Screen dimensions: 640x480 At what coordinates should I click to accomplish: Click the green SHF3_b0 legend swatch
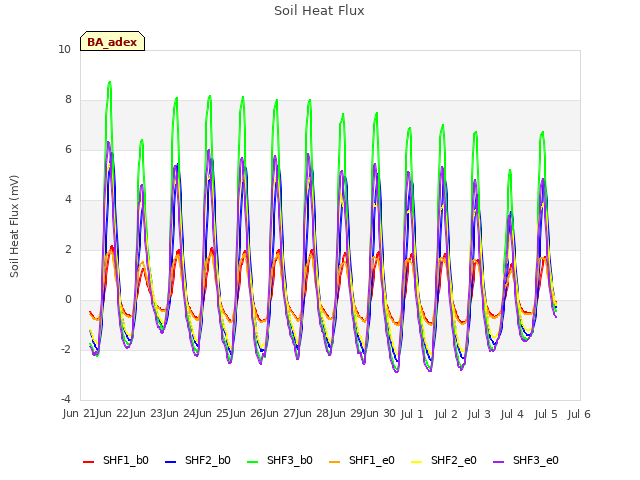tap(253, 462)
